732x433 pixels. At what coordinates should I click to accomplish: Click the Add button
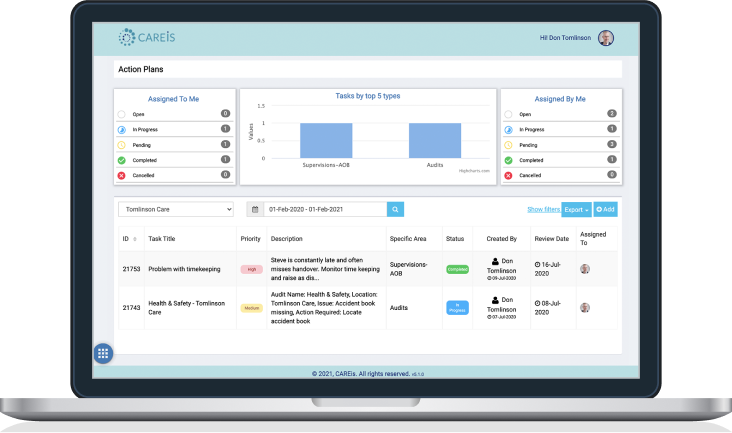tap(605, 210)
